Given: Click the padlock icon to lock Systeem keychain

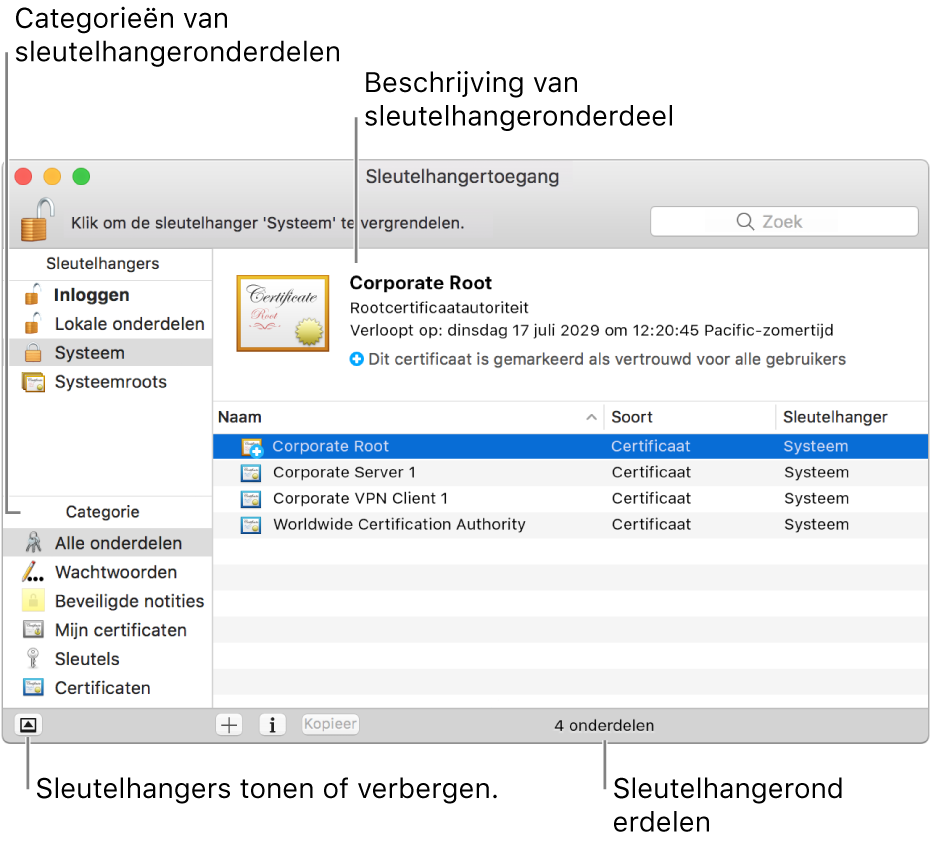Looking at the screenshot, I should (x=37, y=220).
